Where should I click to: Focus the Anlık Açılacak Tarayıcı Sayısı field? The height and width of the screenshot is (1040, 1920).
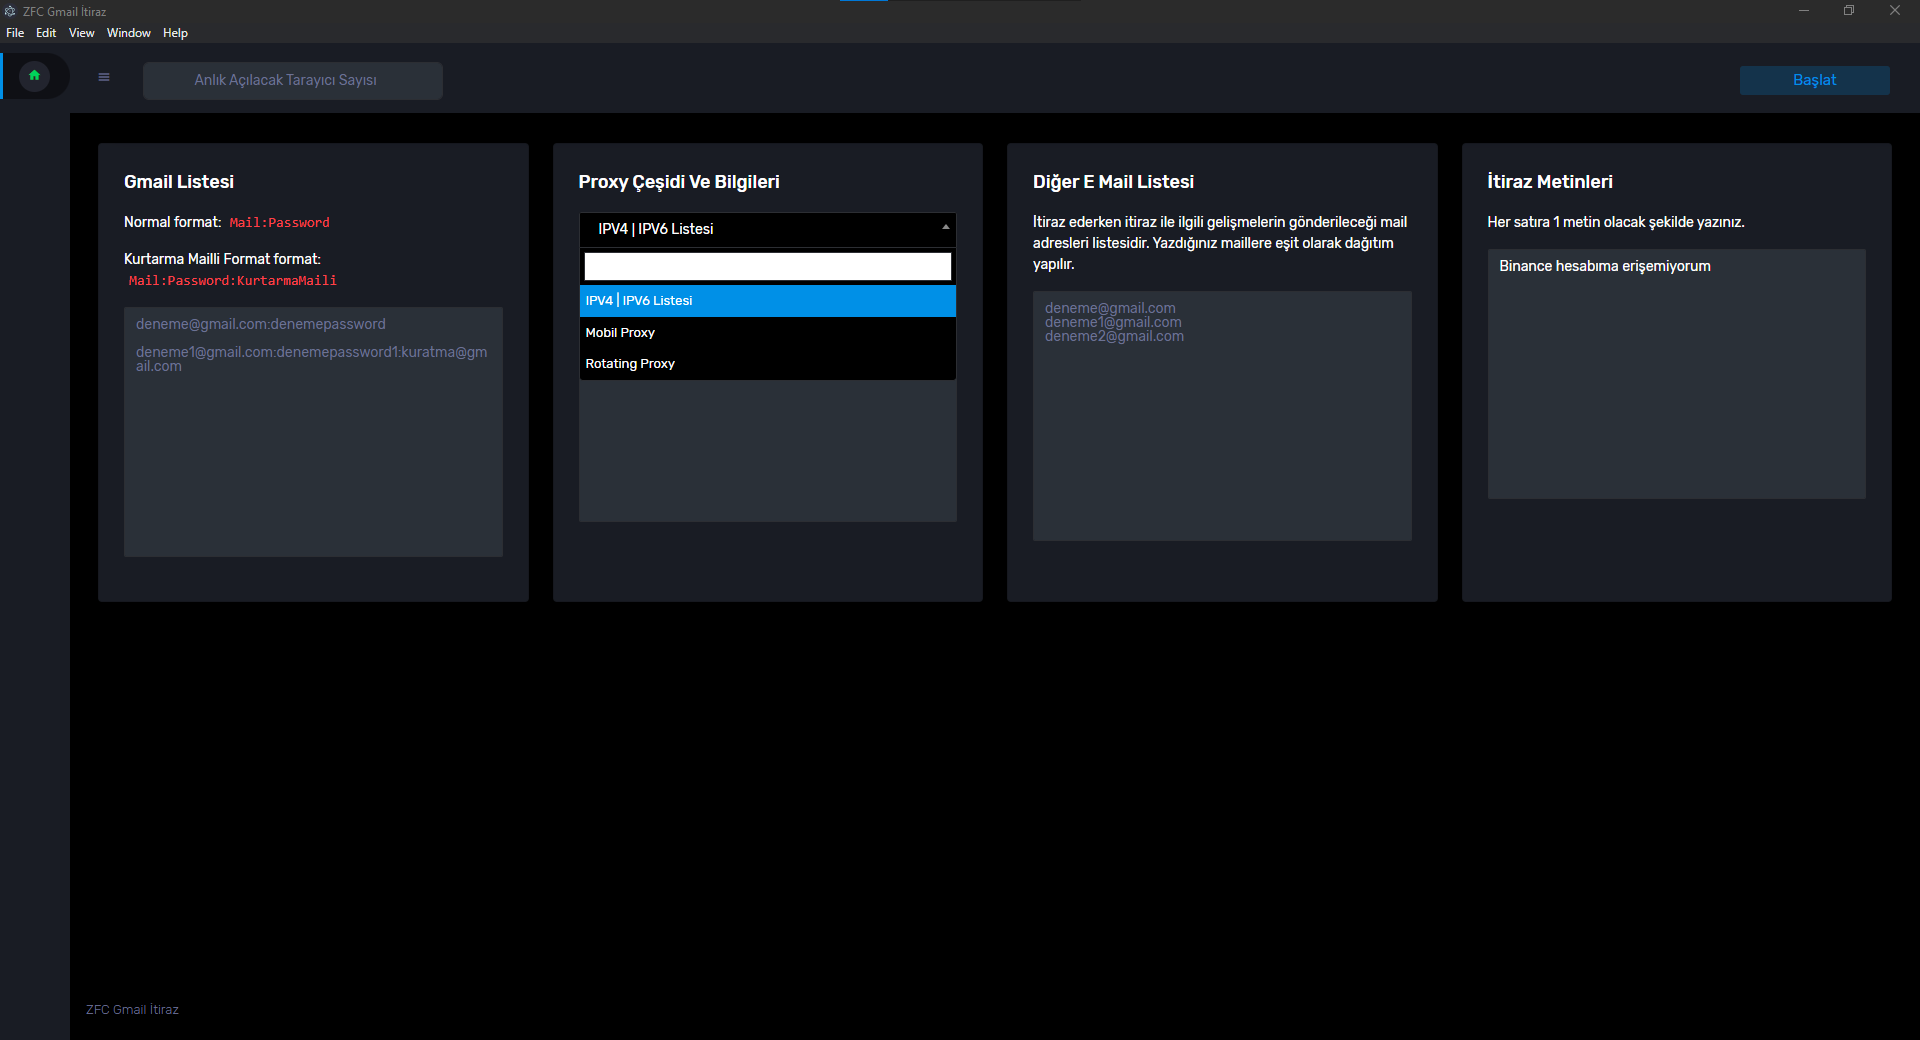pos(293,80)
